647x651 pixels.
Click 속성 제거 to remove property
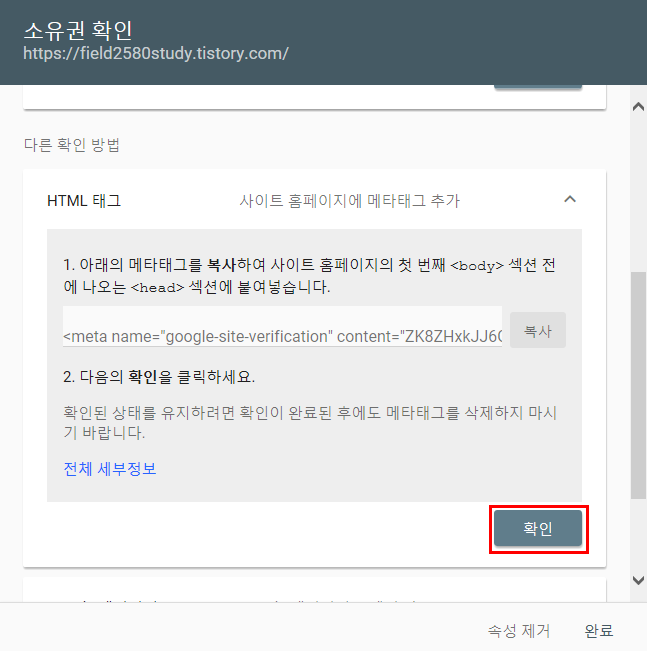click(x=519, y=631)
